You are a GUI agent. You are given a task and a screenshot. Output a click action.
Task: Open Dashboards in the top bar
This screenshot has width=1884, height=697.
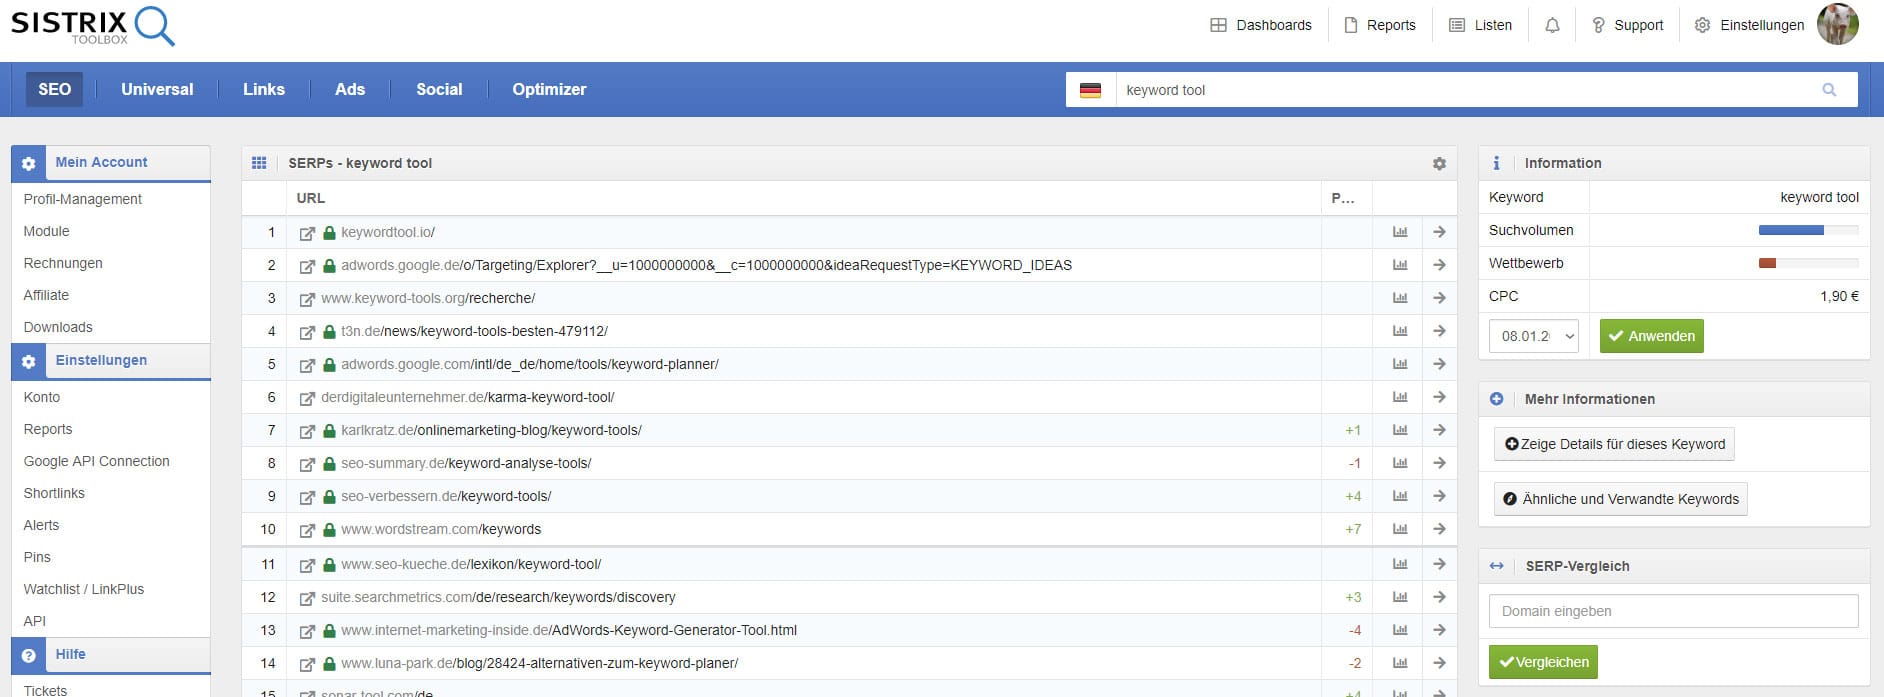coord(1261,25)
